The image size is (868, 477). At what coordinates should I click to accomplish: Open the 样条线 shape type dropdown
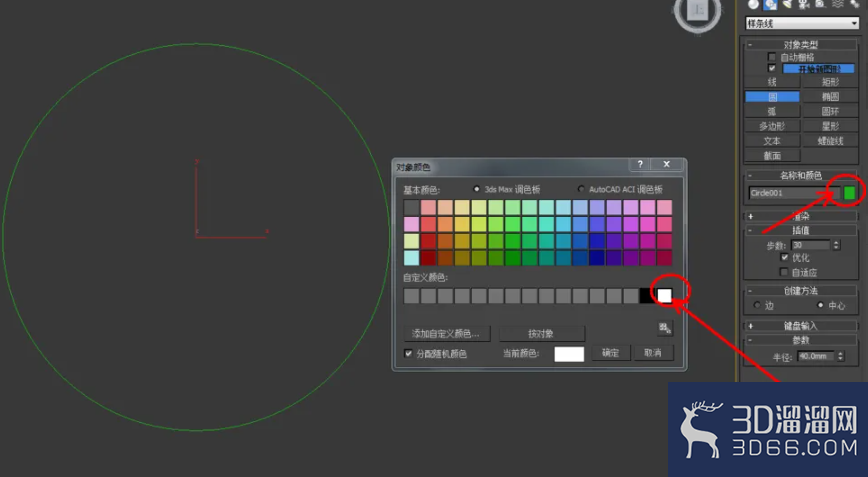(x=802, y=23)
